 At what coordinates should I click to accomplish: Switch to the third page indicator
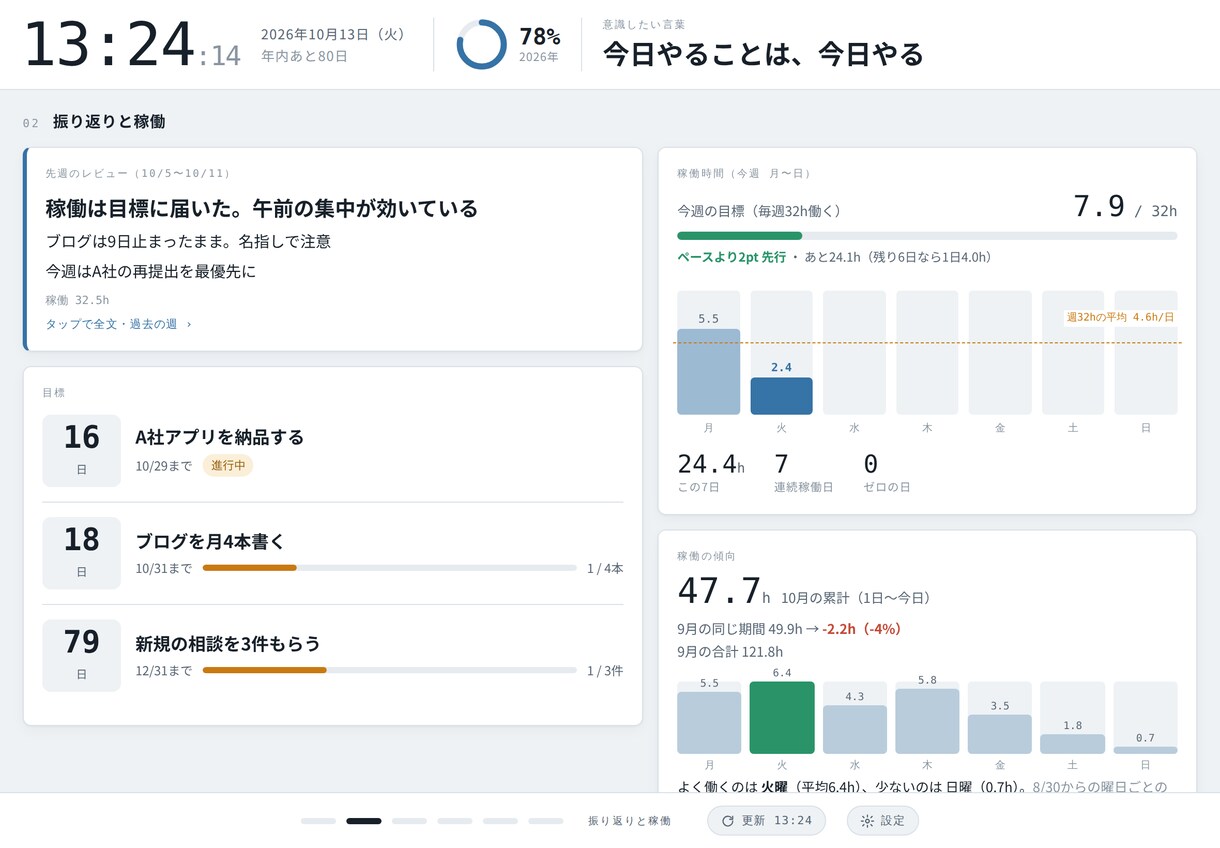tap(409, 821)
